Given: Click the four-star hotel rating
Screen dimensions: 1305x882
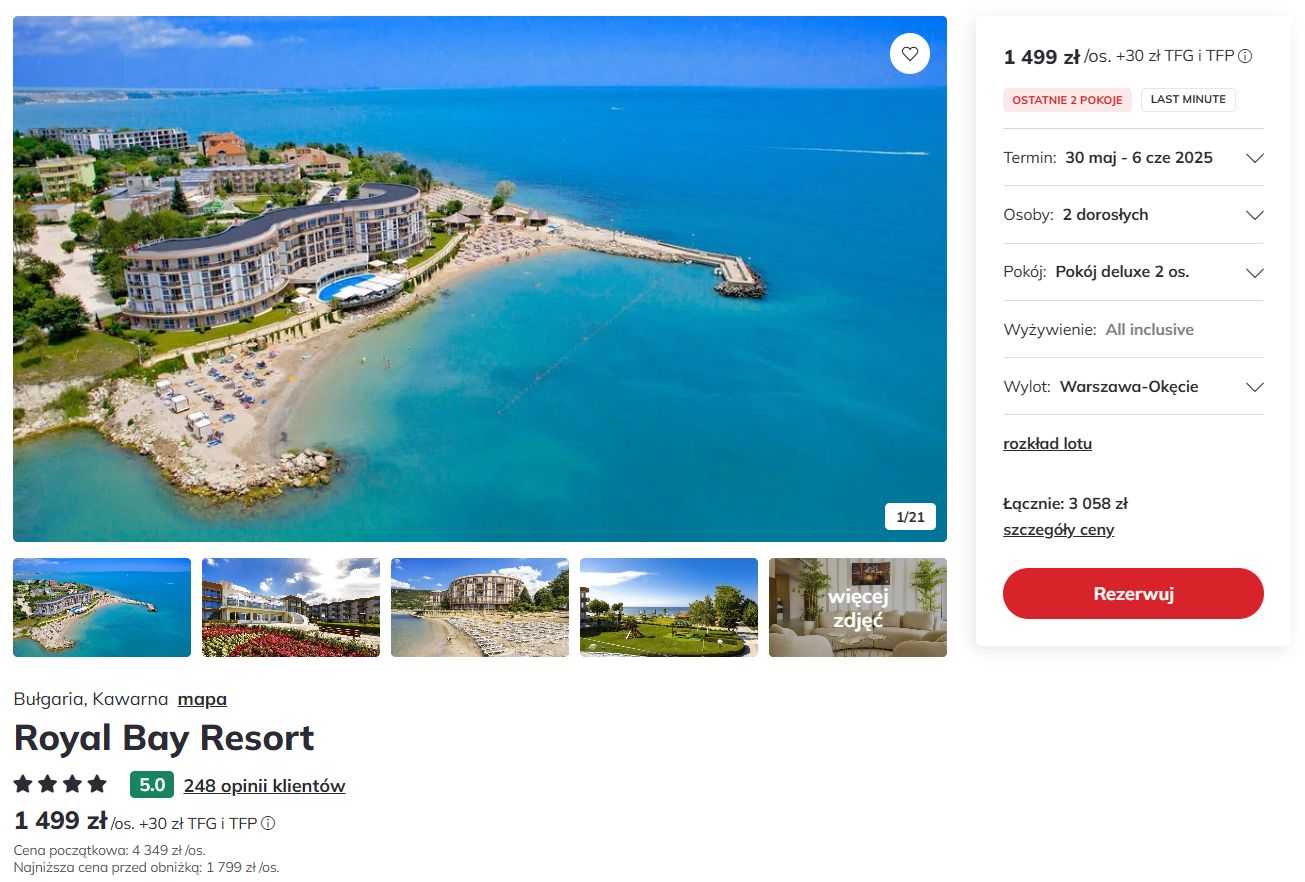Looking at the screenshot, I should (60, 784).
